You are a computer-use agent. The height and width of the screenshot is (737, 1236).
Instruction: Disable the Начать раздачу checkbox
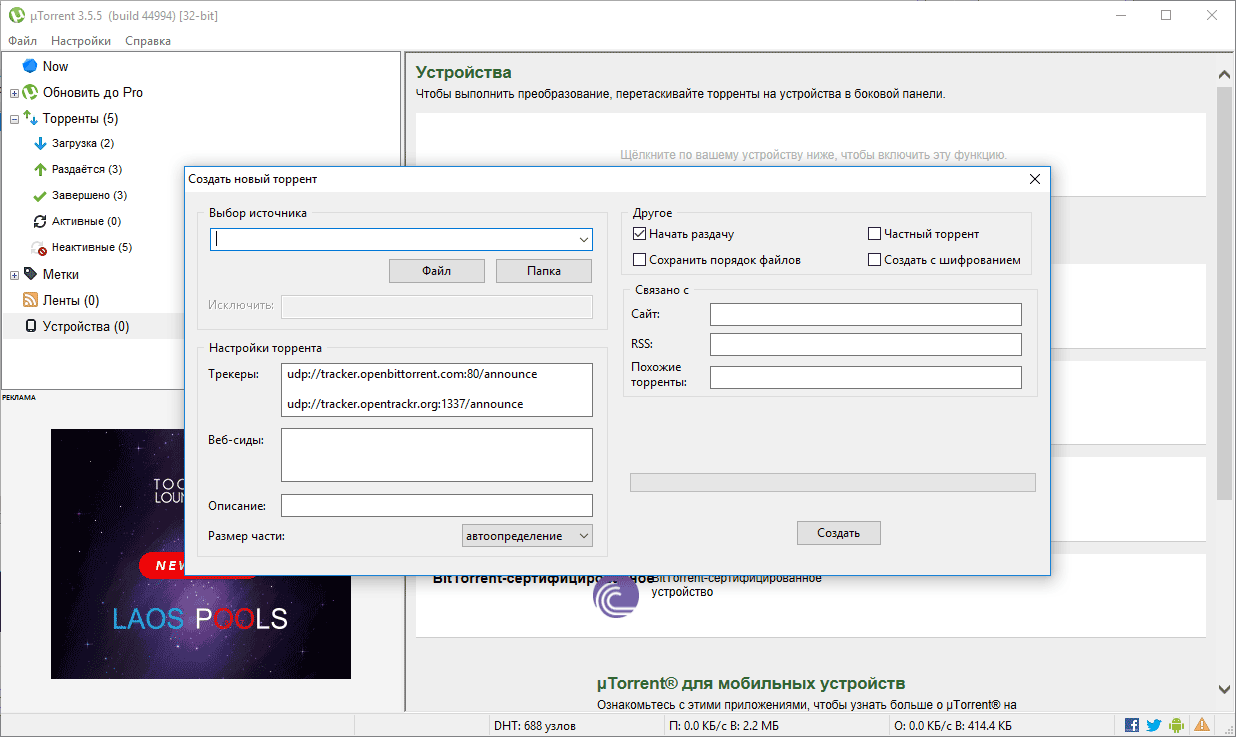(639, 233)
